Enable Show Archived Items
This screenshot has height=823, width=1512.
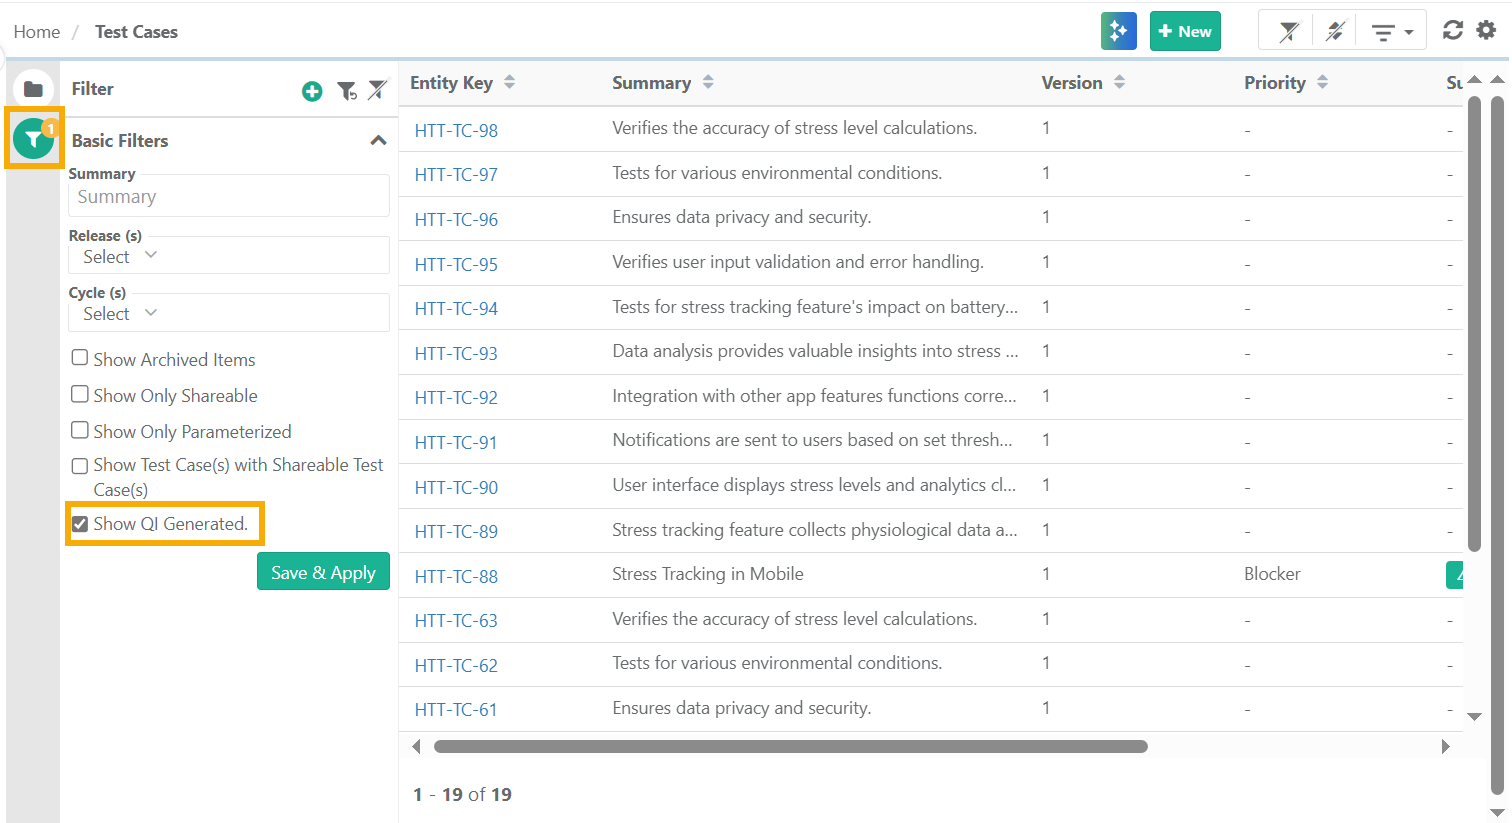[79, 357]
